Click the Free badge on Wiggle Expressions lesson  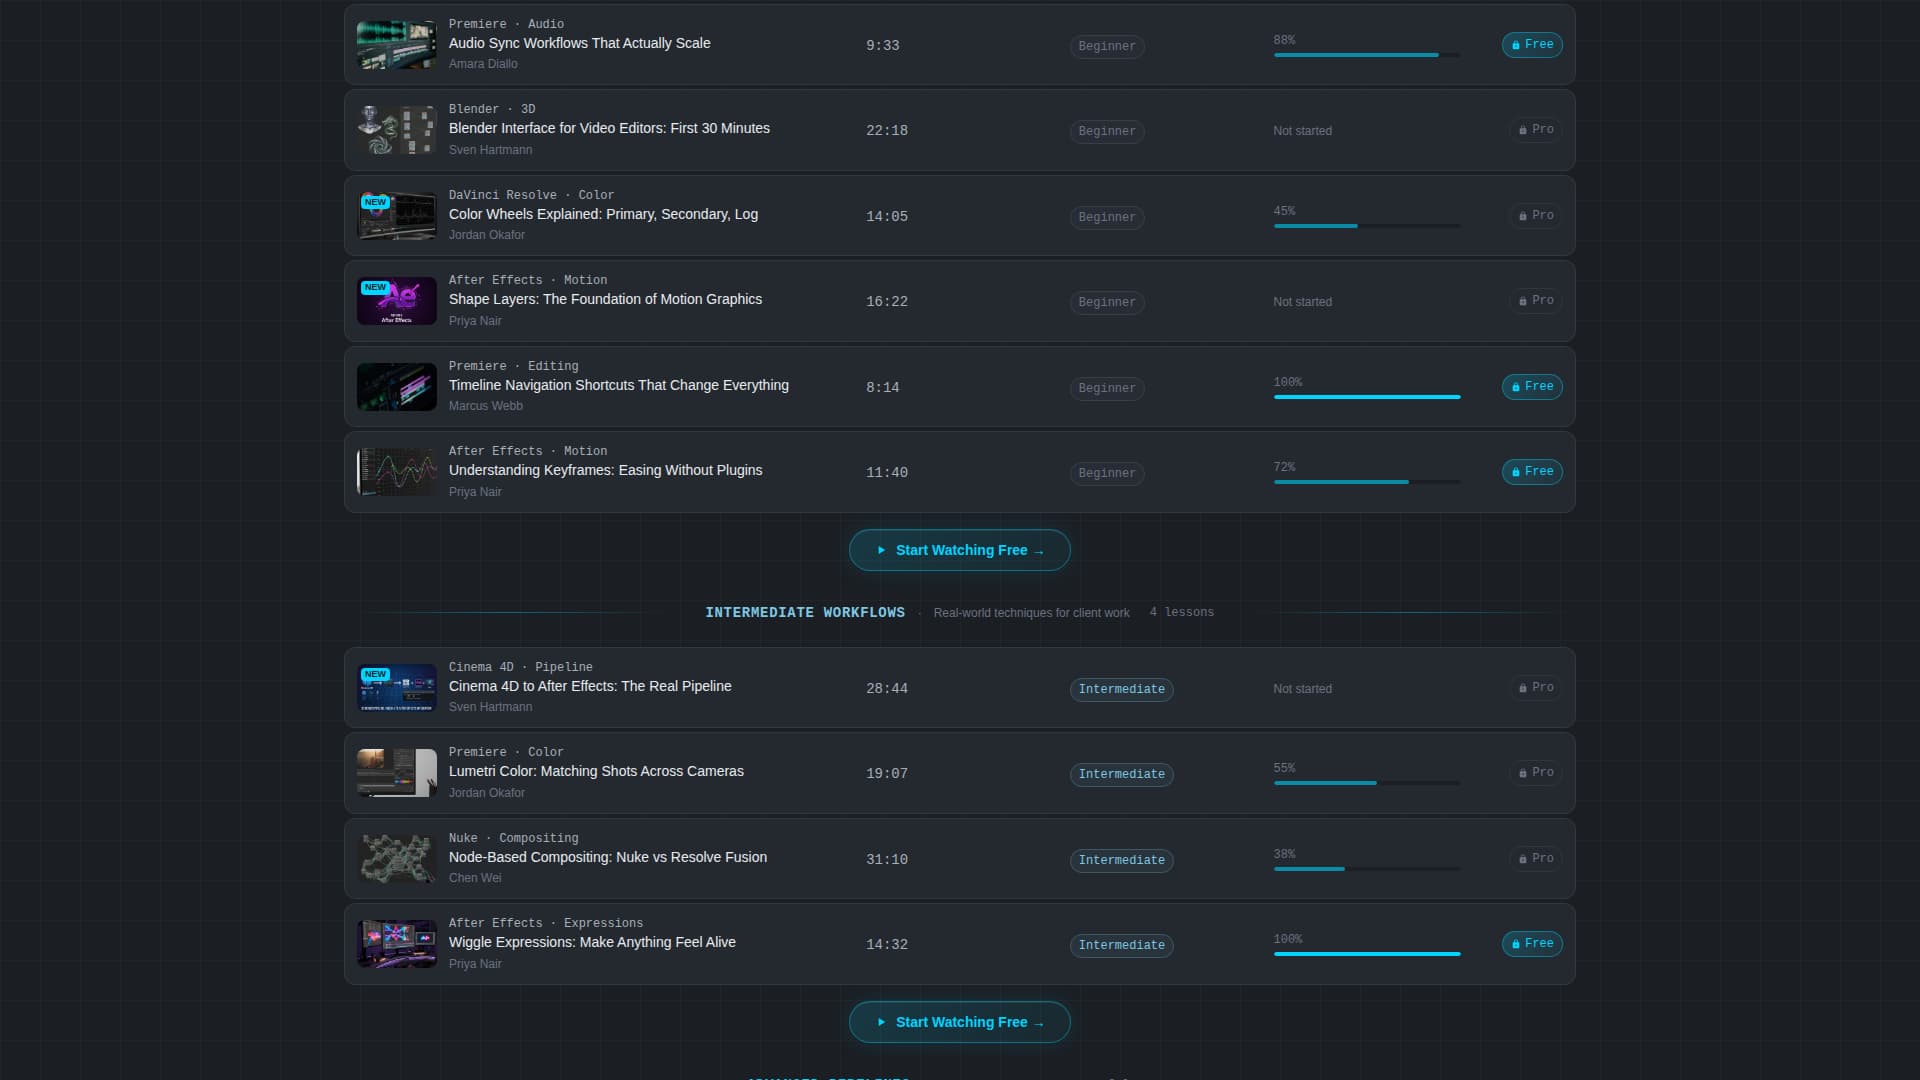coord(1532,944)
